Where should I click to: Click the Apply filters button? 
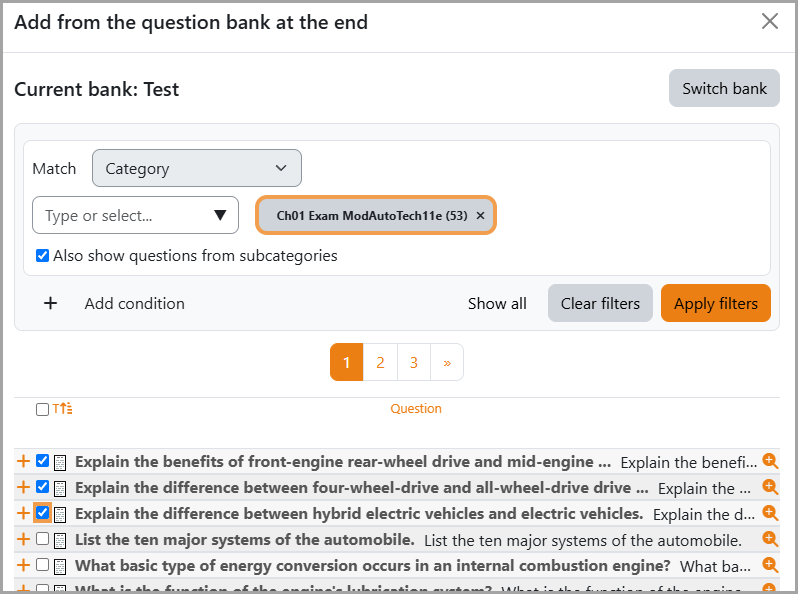click(x=716, y=303)
